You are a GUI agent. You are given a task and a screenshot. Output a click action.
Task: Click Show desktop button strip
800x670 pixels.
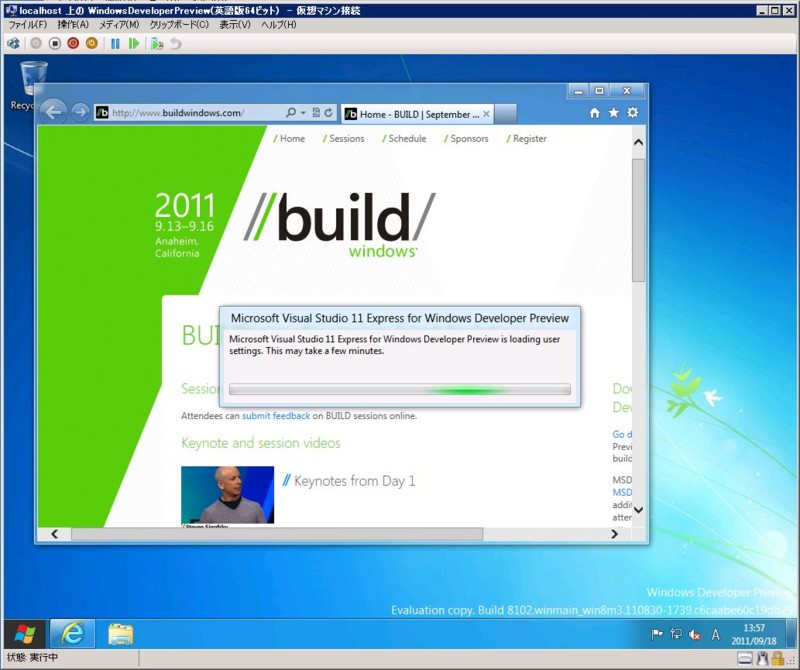791,634
